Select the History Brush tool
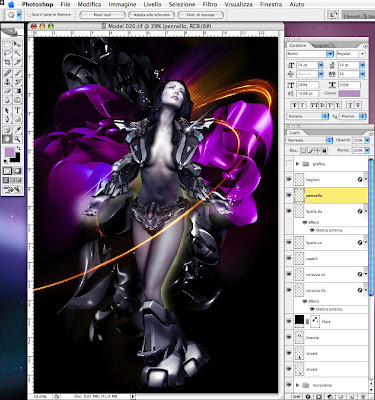The height and width of the screenshot is (400, 375). click(17, 82)
